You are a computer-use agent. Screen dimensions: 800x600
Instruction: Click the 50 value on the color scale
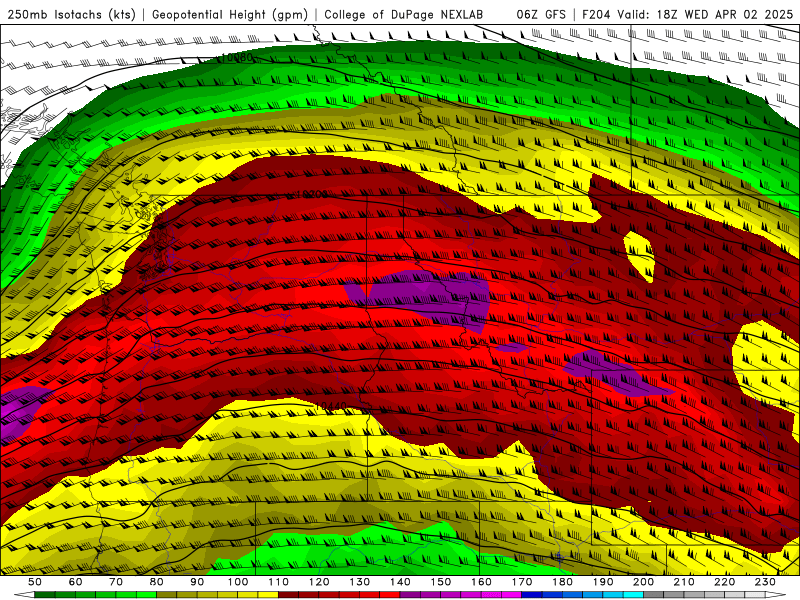coord(35,582)
